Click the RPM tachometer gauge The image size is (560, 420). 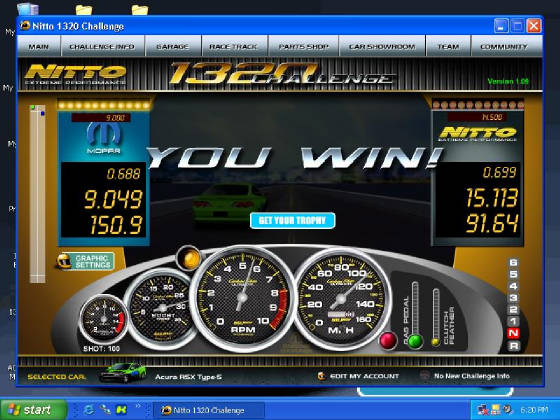pyautogui.click(x=243, y=299)
